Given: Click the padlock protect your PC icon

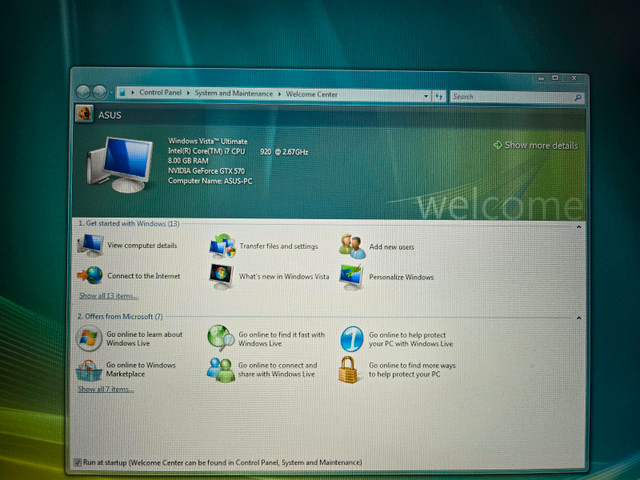Looking at the screenshot, I should pyautogui.click(x=348, y=370).
